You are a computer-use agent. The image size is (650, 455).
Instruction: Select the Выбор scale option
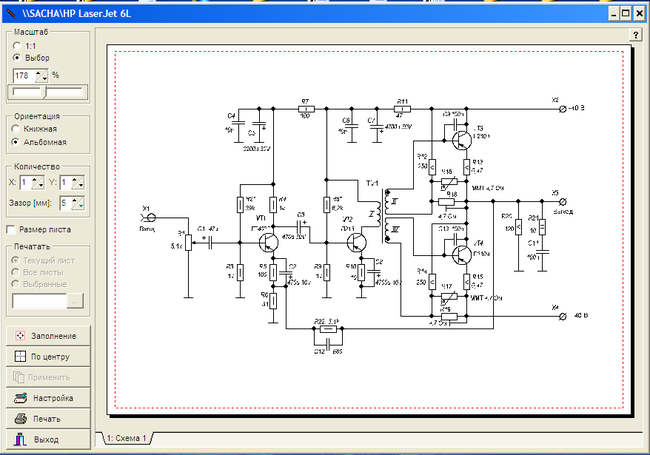pyautogui.click(x=17, y=59)
